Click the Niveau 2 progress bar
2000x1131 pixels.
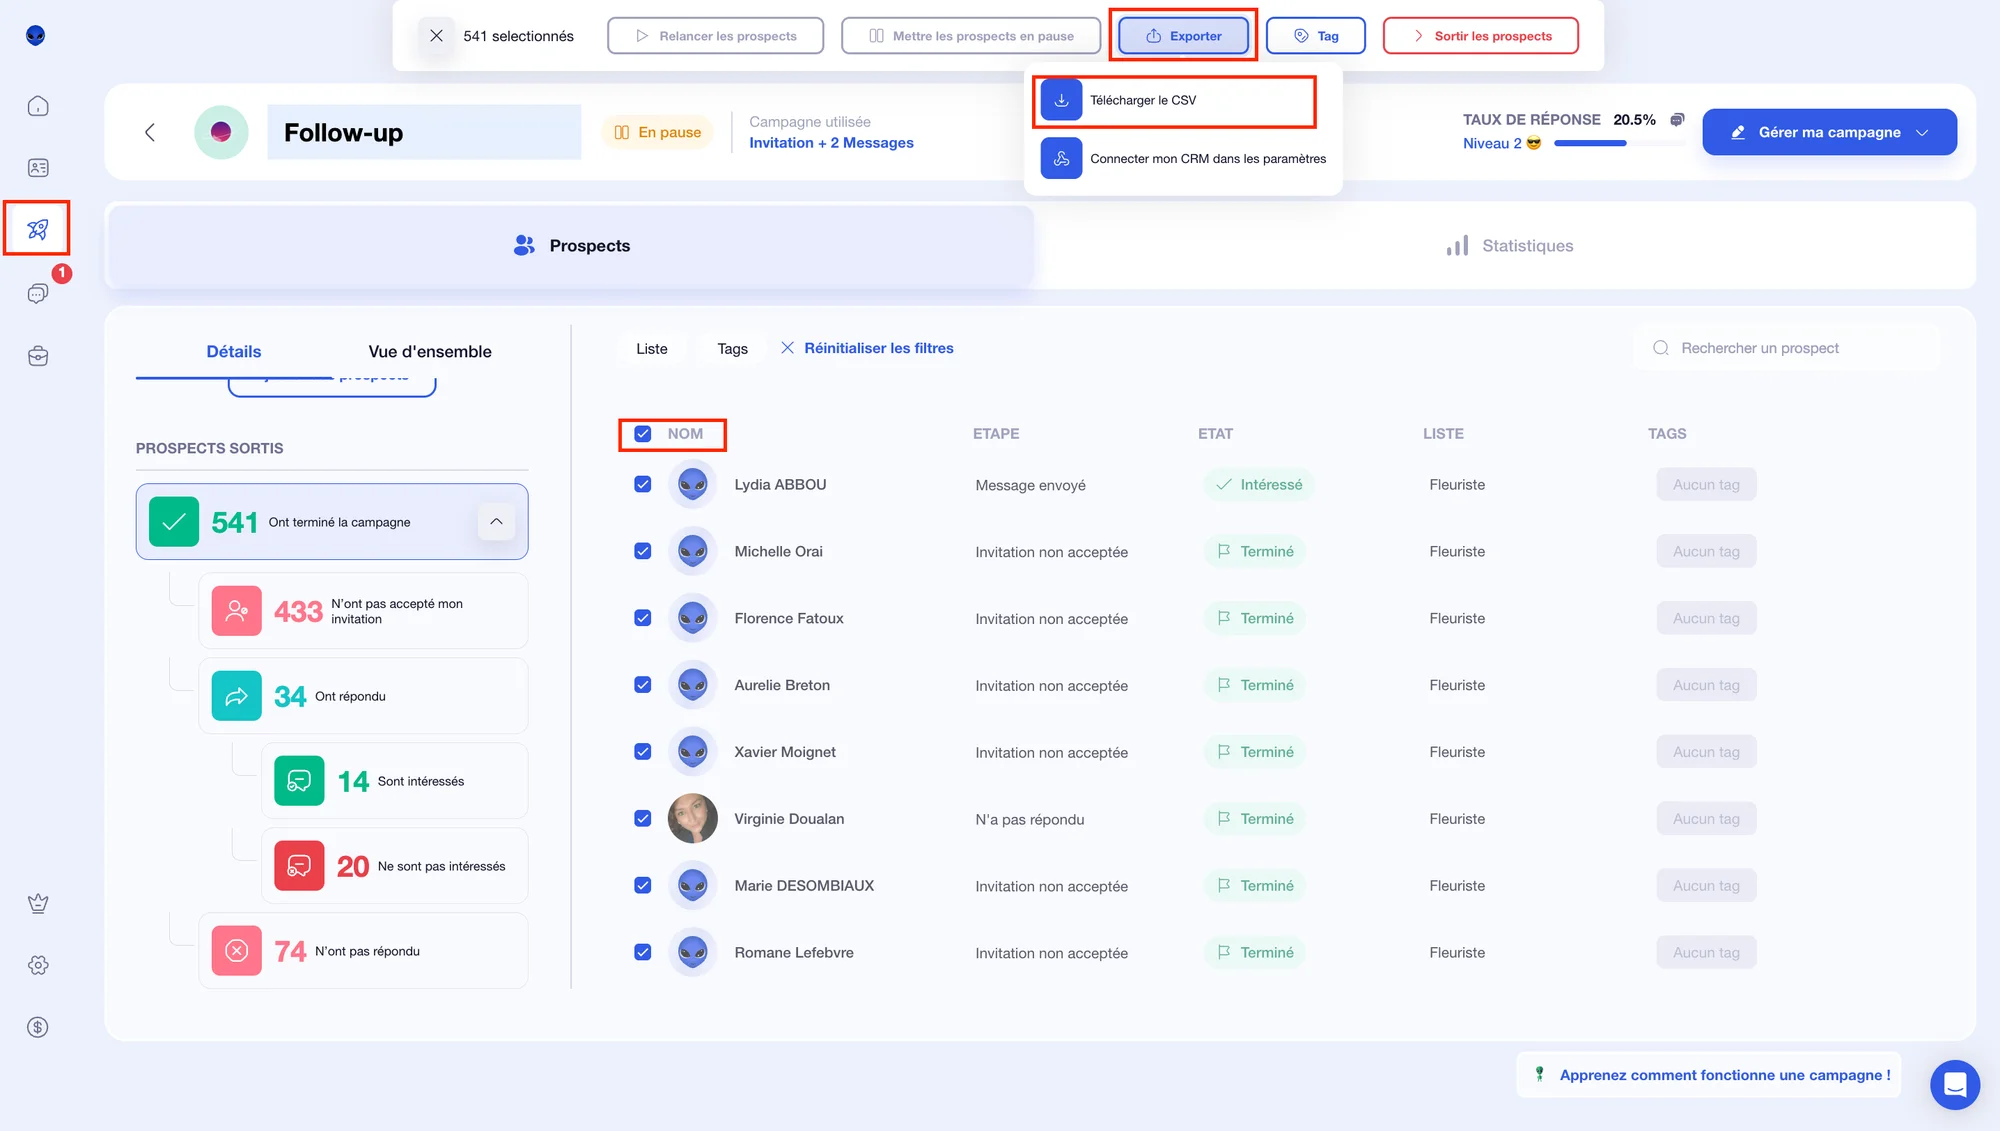(1619, 143)
